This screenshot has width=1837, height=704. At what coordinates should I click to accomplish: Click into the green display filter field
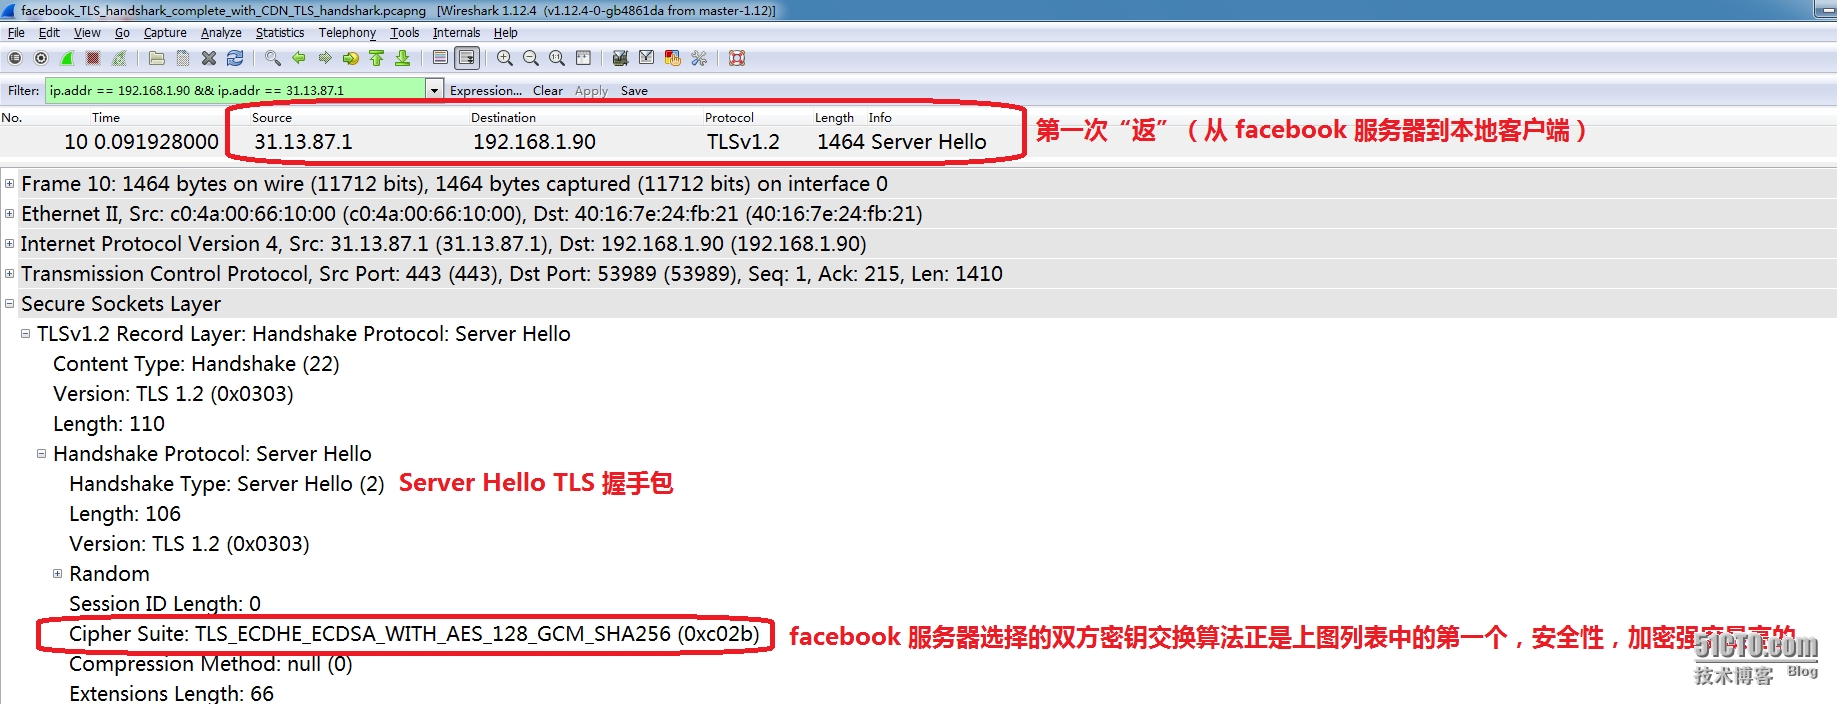236,90
